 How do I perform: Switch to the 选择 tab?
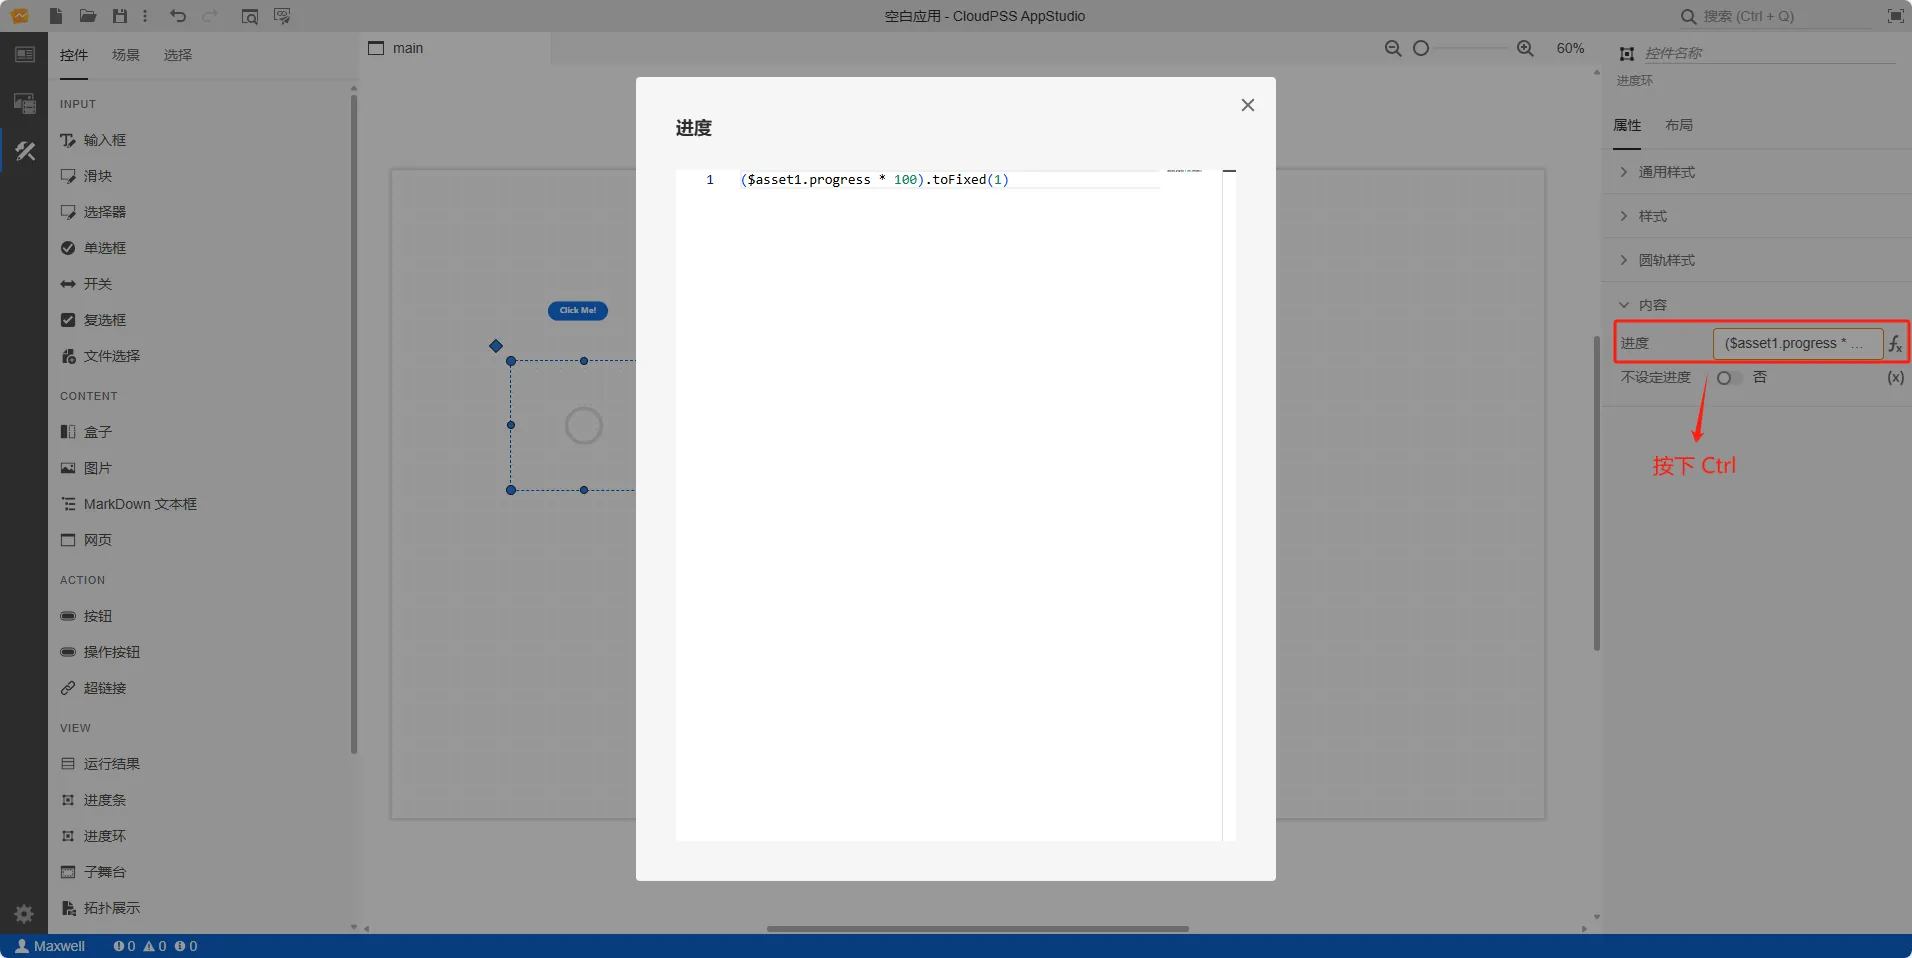click(x=178, y=55)
